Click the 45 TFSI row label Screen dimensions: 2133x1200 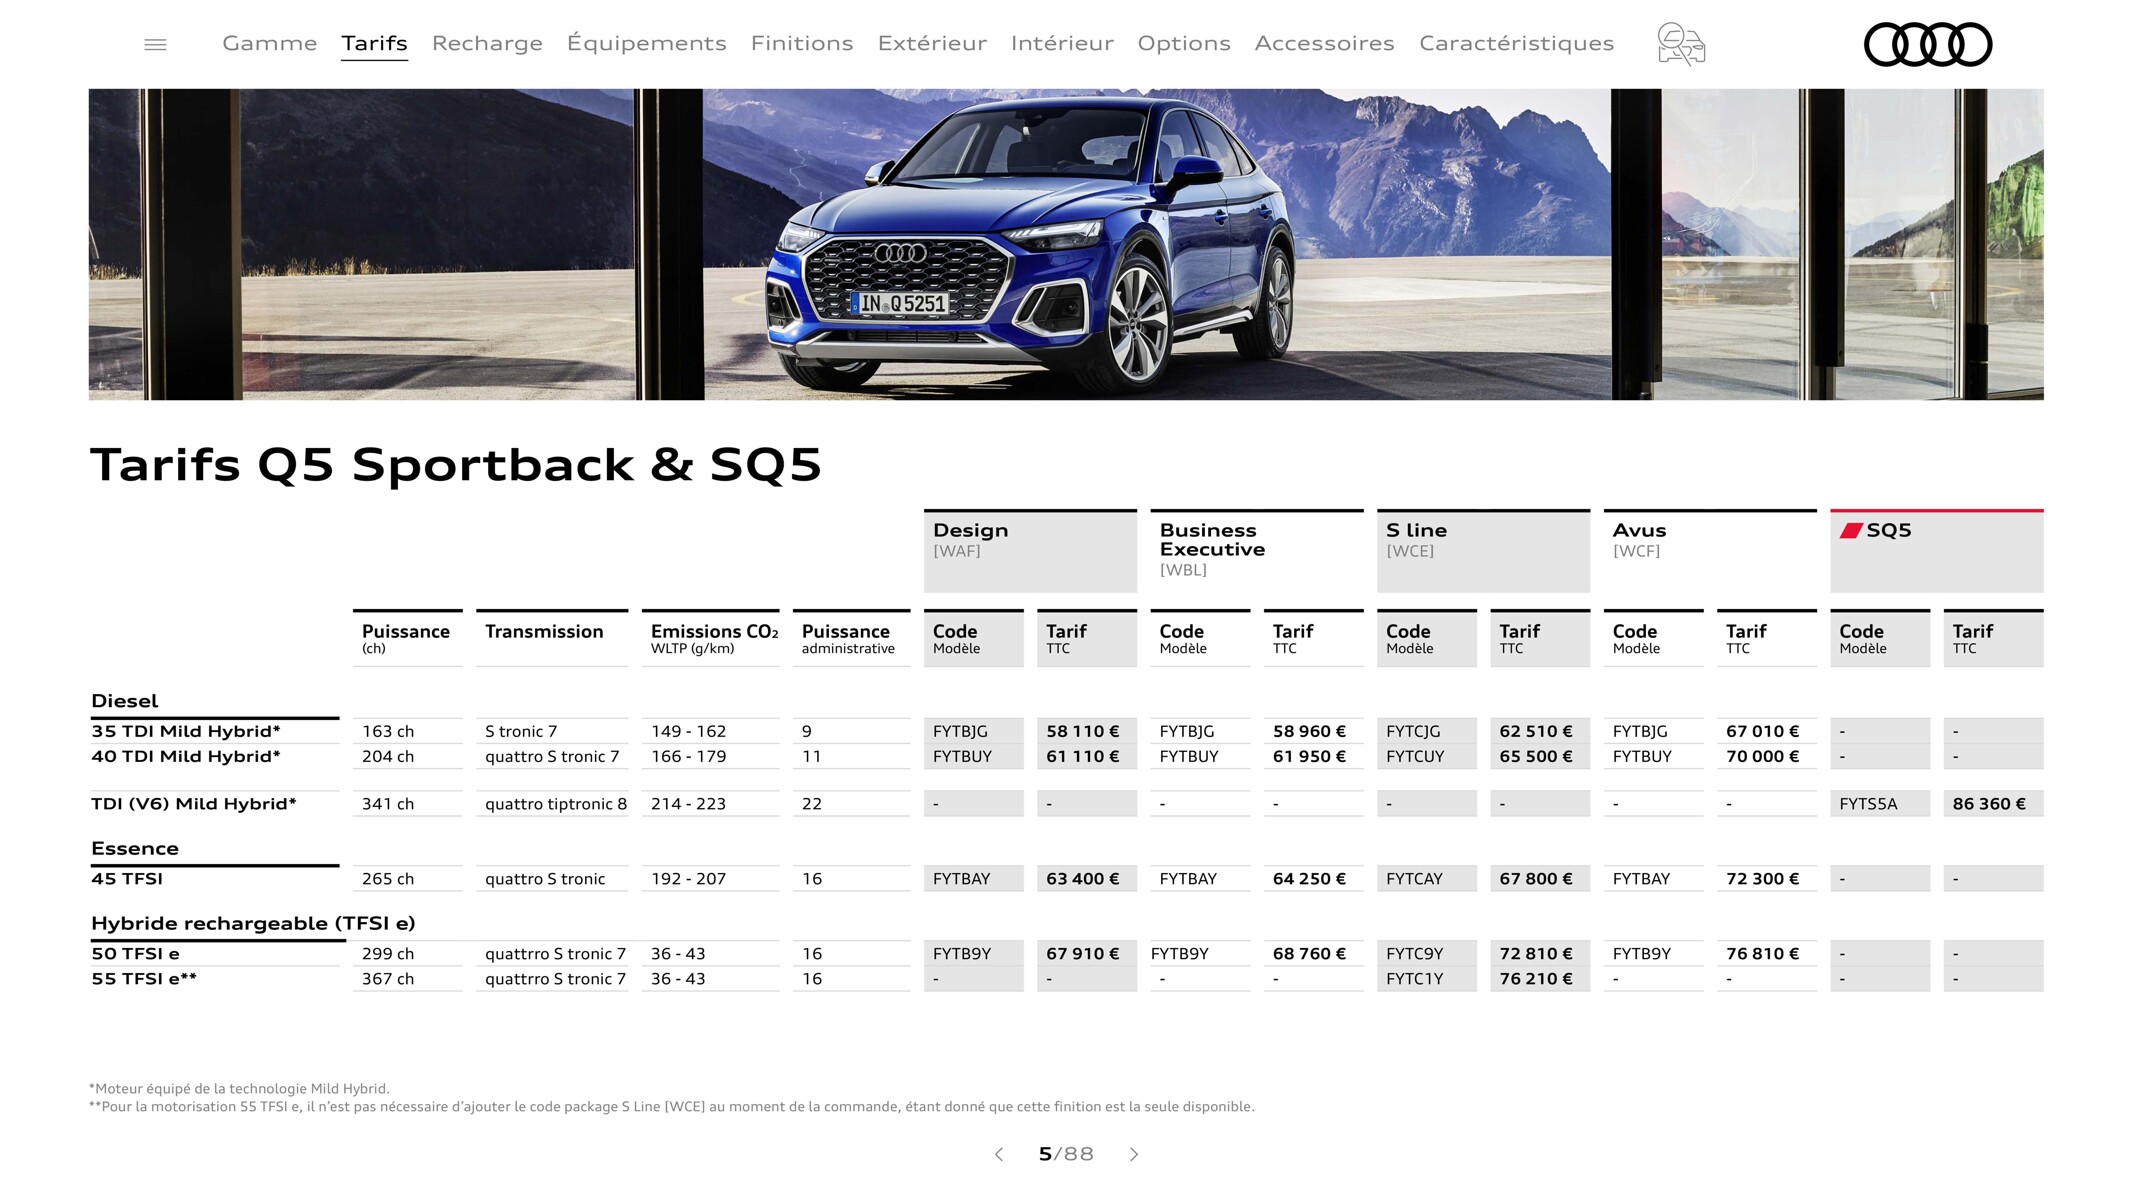(x=127, y=879)
